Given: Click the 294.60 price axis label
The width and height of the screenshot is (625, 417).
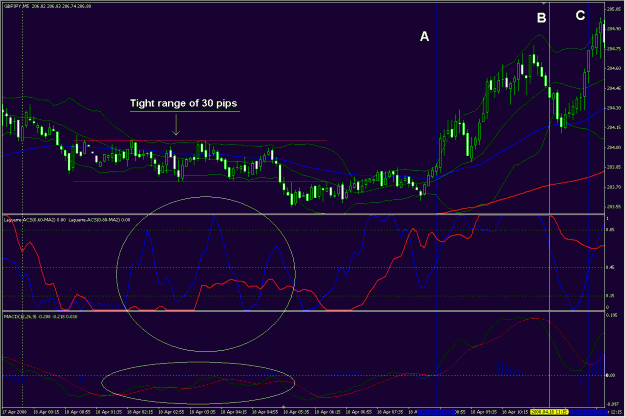Looking at the screenshot, I should [x=613, y=68].
